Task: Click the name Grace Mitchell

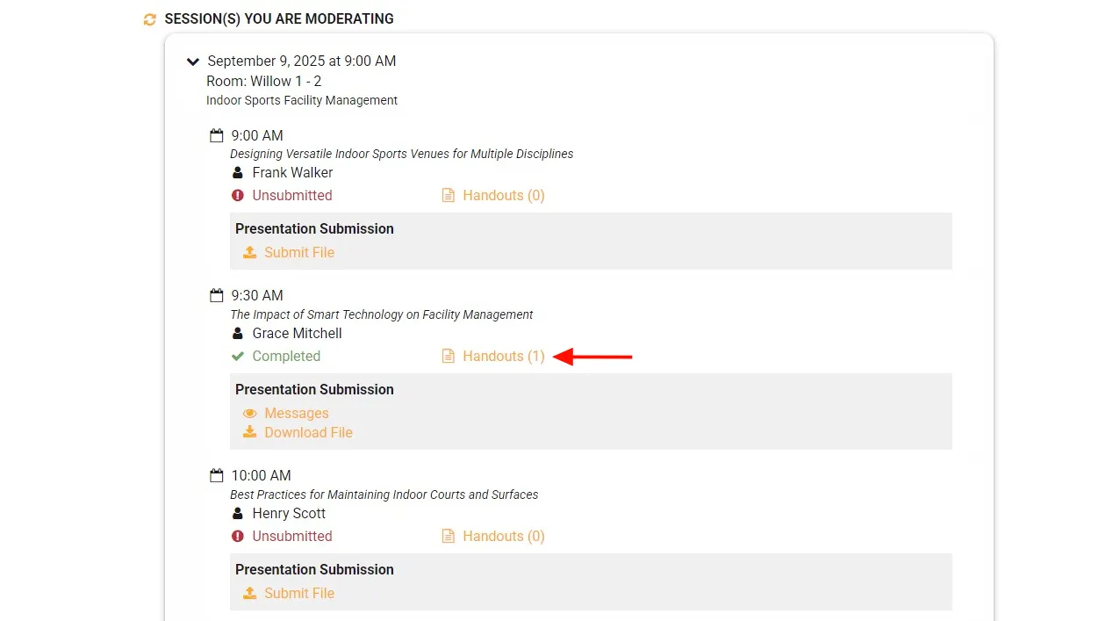Action: [x=297, y=333]
